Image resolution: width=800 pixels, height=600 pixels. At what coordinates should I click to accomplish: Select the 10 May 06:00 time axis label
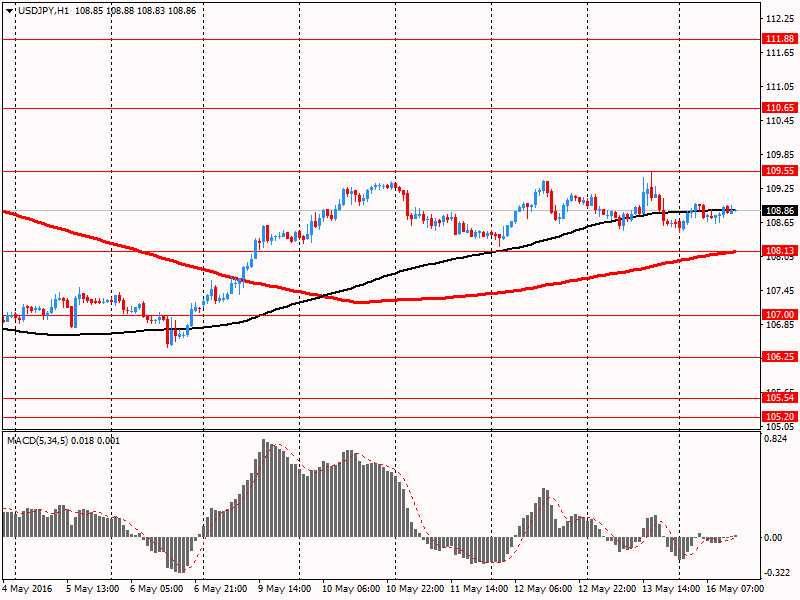(351, 589)
